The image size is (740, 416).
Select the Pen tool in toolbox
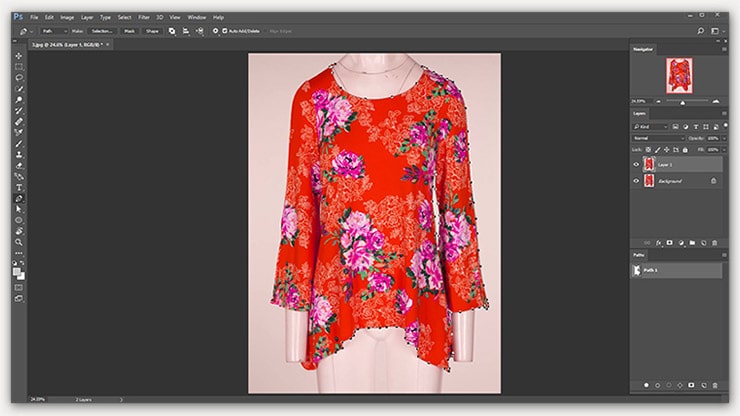19,199
